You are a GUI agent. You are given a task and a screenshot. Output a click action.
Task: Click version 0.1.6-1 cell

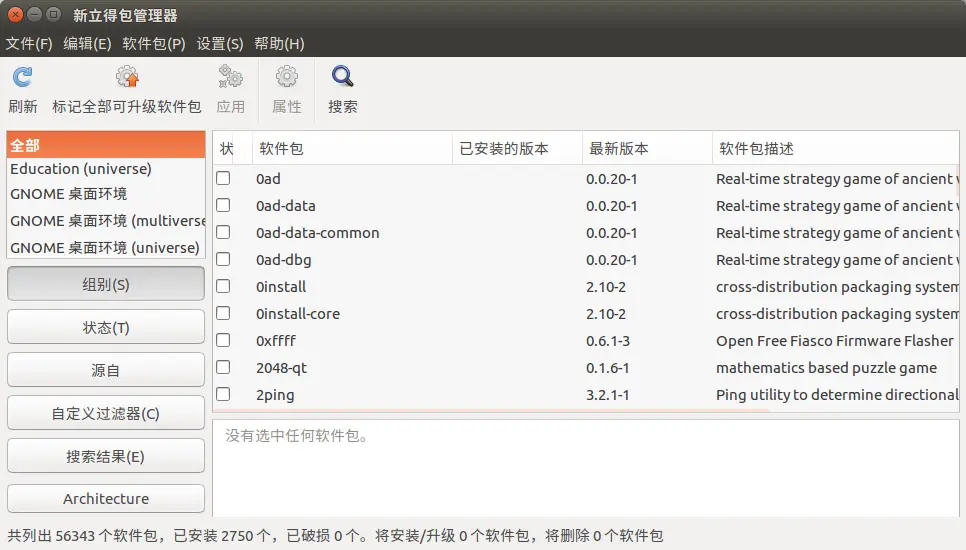click(607, 368)
